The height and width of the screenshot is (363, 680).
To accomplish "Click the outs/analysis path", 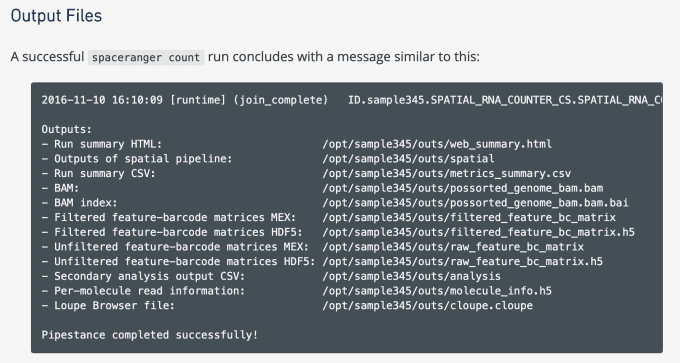I will (x=412, y=277).
